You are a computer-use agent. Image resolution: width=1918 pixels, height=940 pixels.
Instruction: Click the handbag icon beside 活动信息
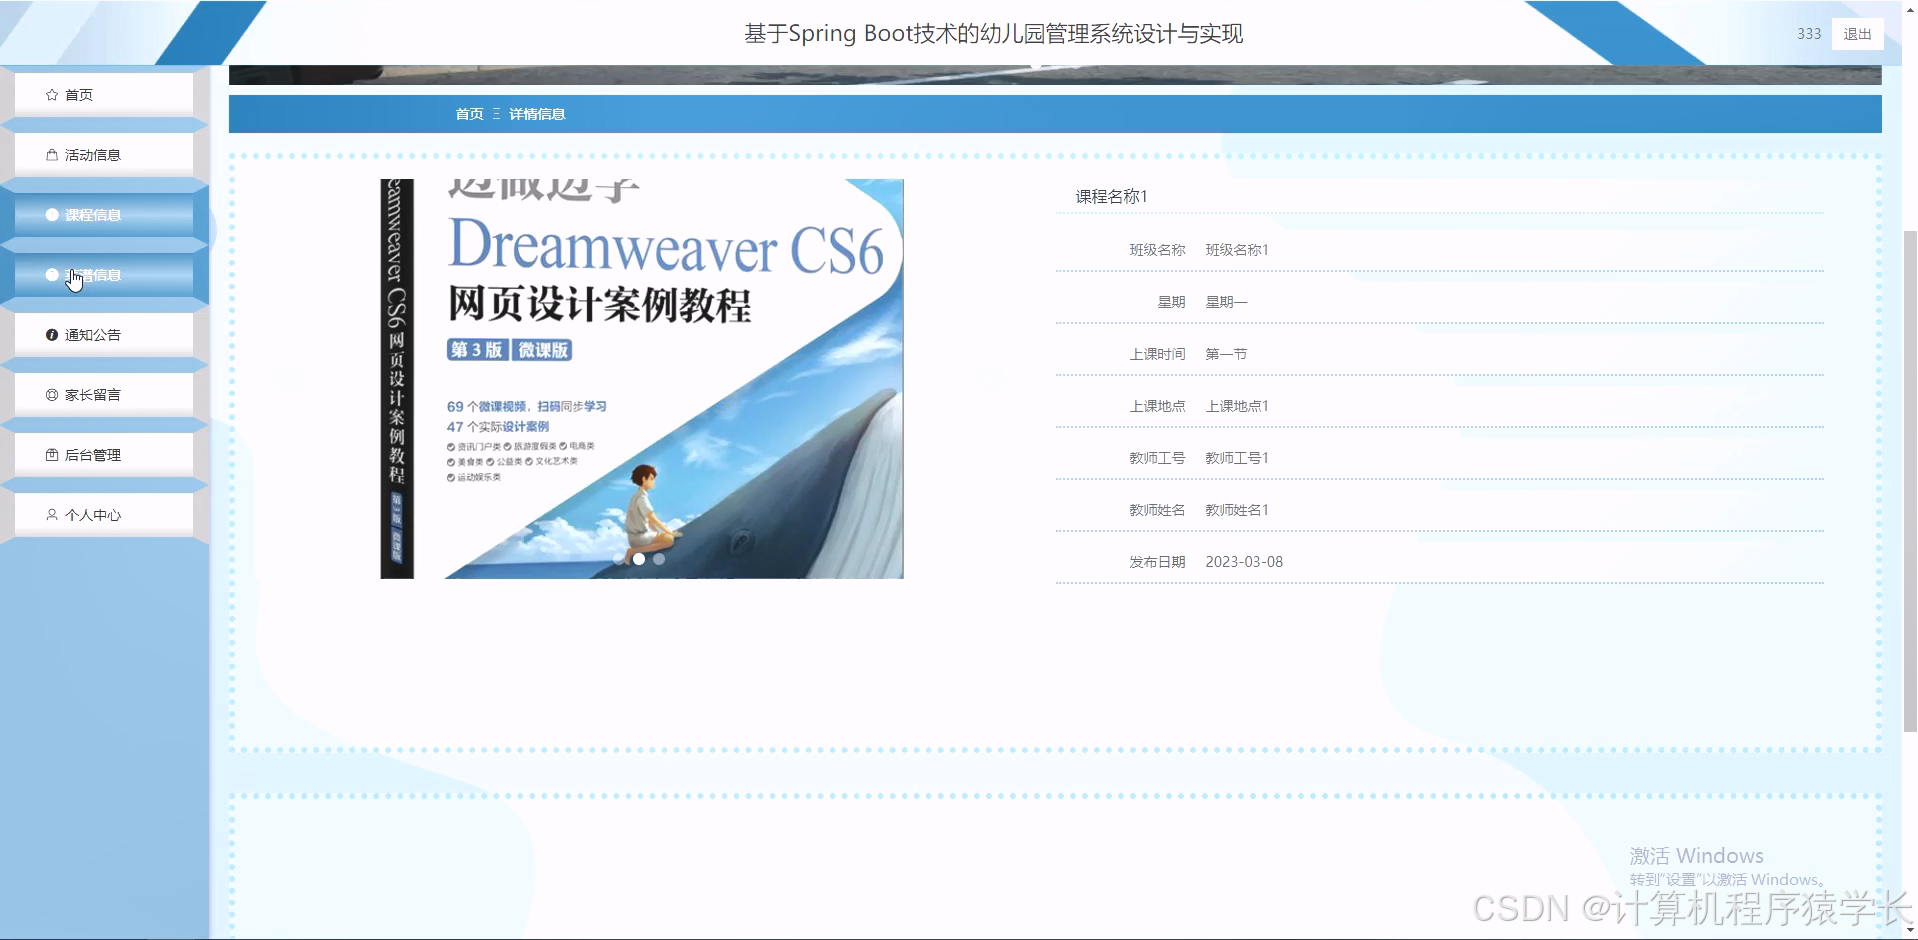pos(52,154)
